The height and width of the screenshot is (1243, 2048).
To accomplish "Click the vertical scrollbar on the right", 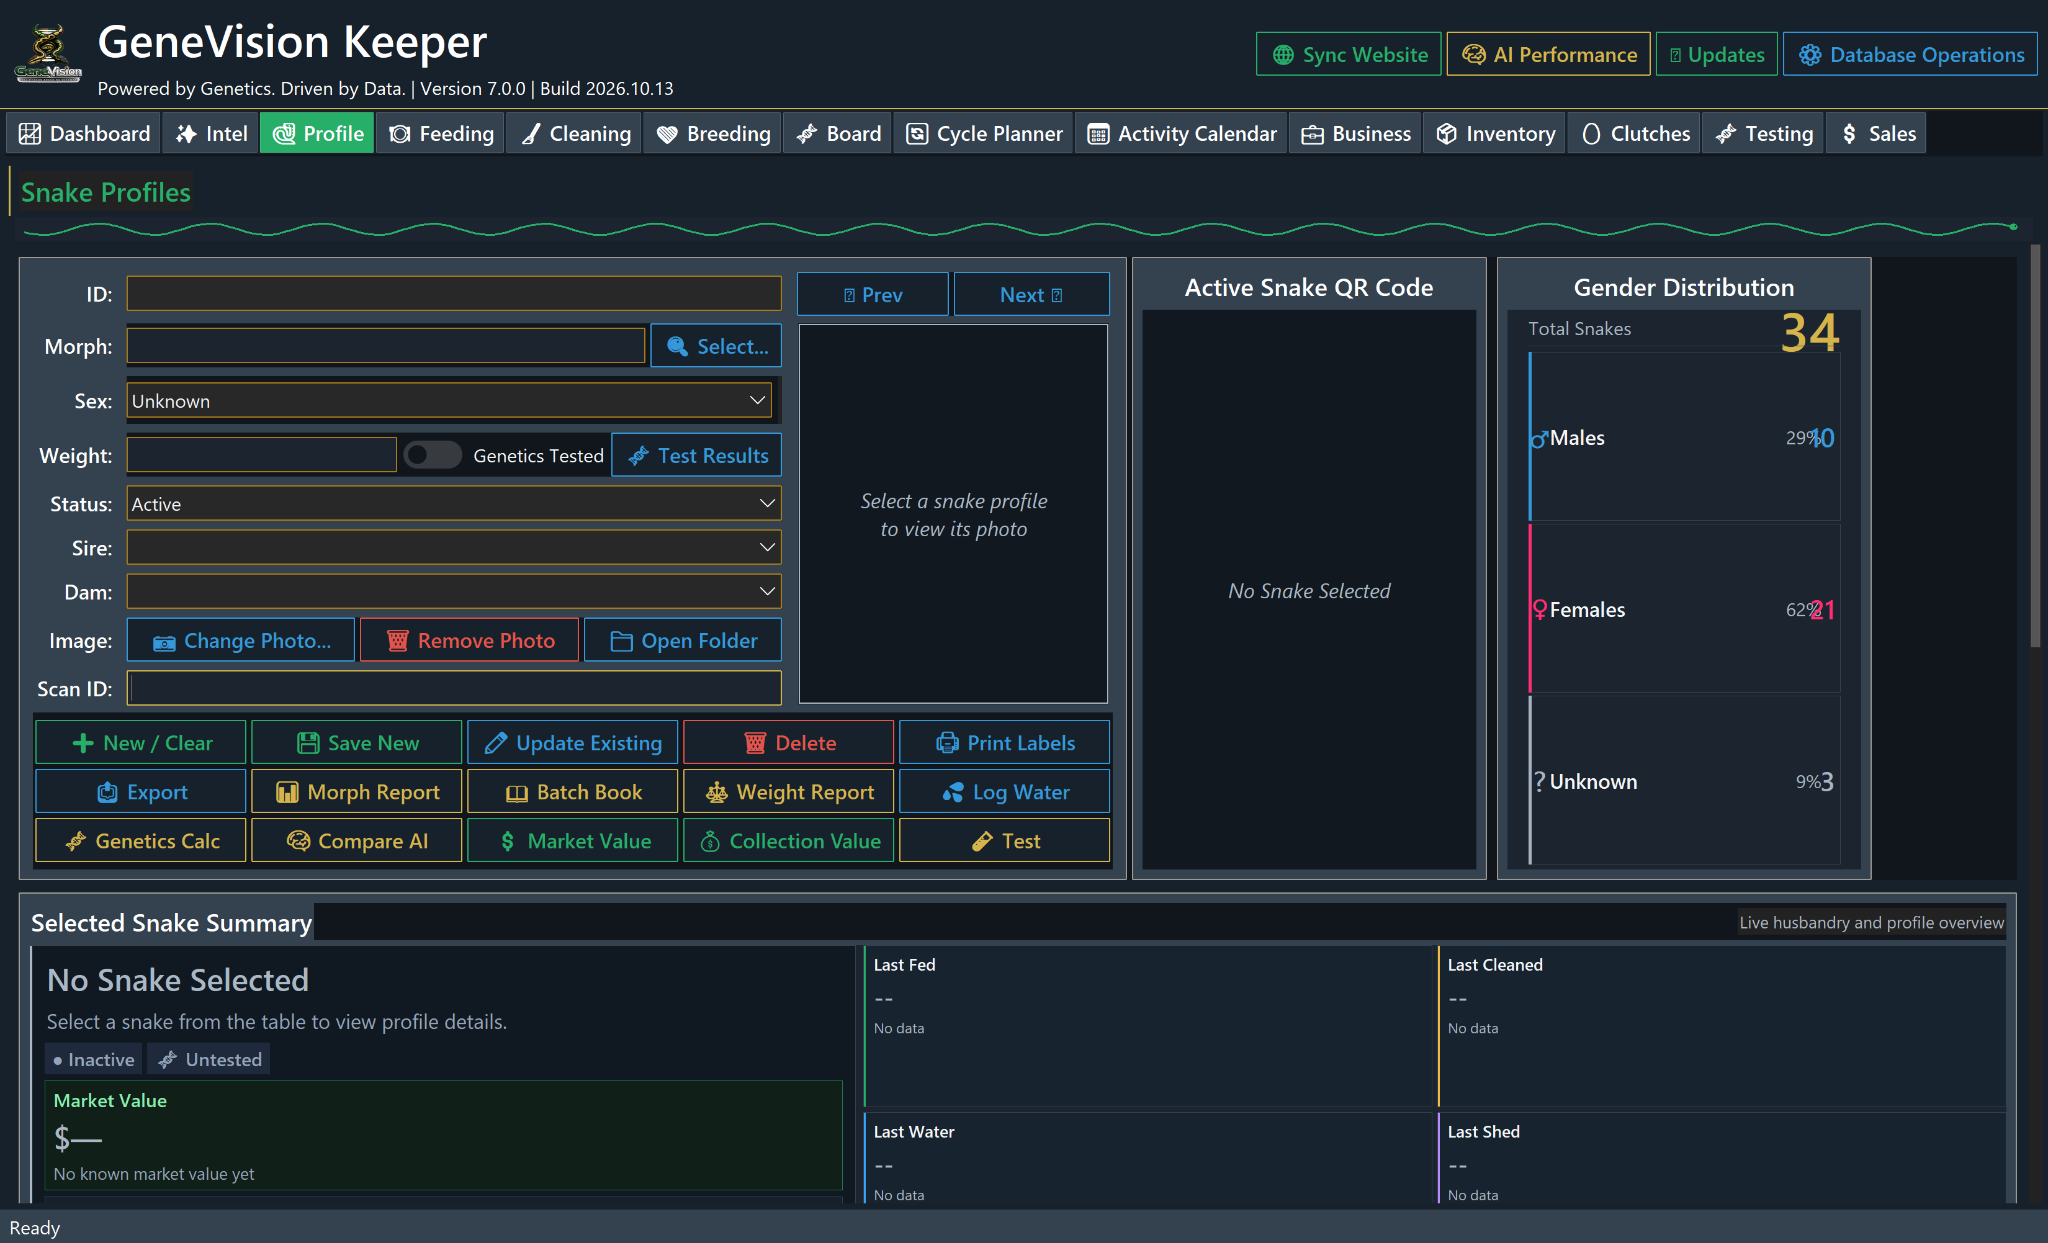I will coord(2035,445).
